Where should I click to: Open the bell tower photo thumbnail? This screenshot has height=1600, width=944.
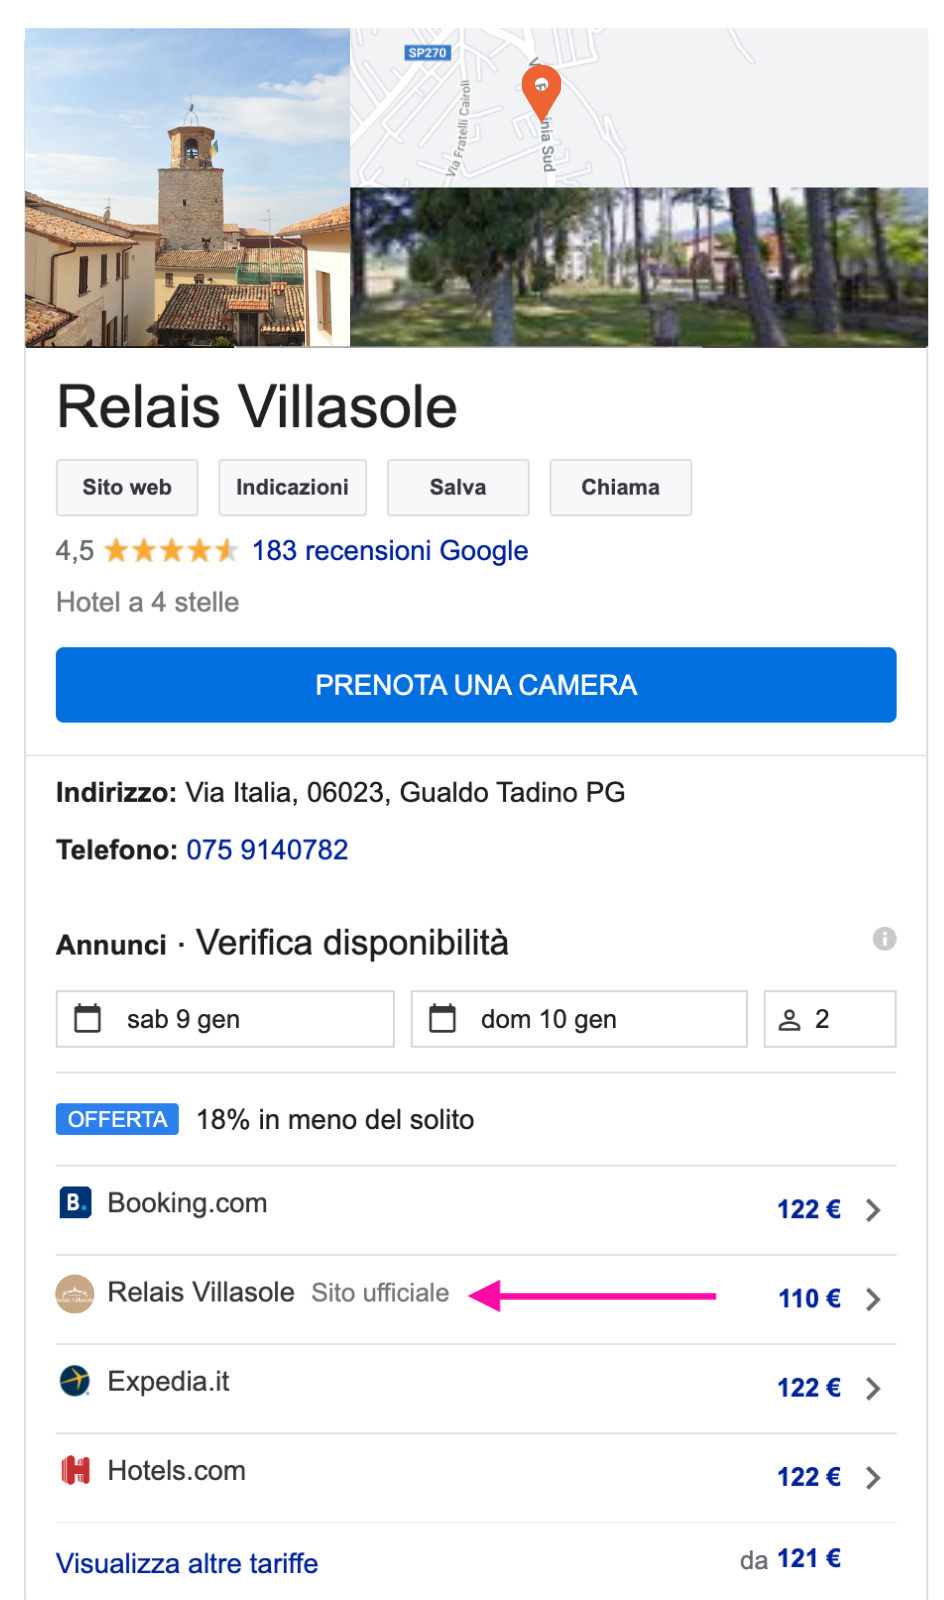point(187,188)
